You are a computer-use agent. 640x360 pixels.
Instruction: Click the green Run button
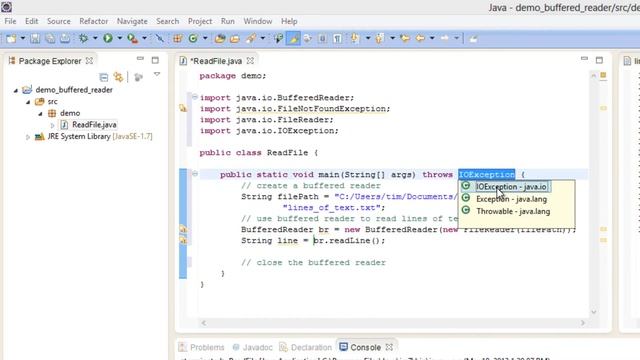[108, 38]
